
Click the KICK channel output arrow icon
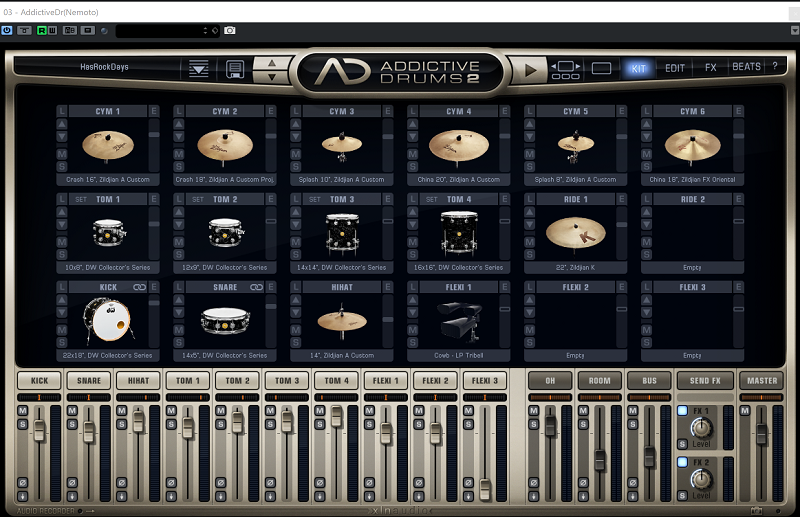pos(22,496)
